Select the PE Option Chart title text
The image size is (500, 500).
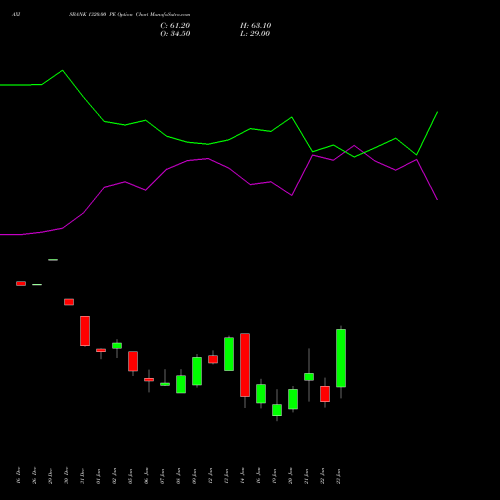point(129,15)
